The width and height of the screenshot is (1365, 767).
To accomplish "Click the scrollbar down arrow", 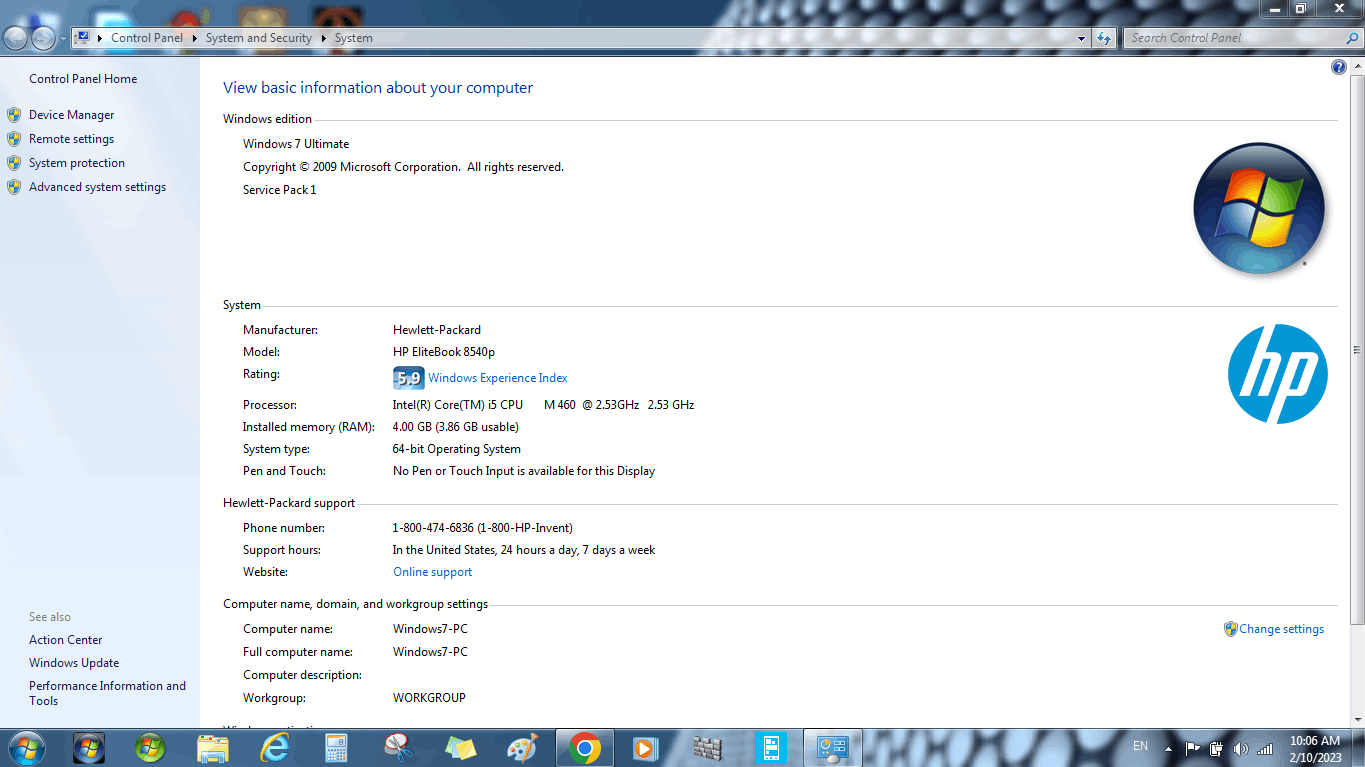I will [1357, 719].
